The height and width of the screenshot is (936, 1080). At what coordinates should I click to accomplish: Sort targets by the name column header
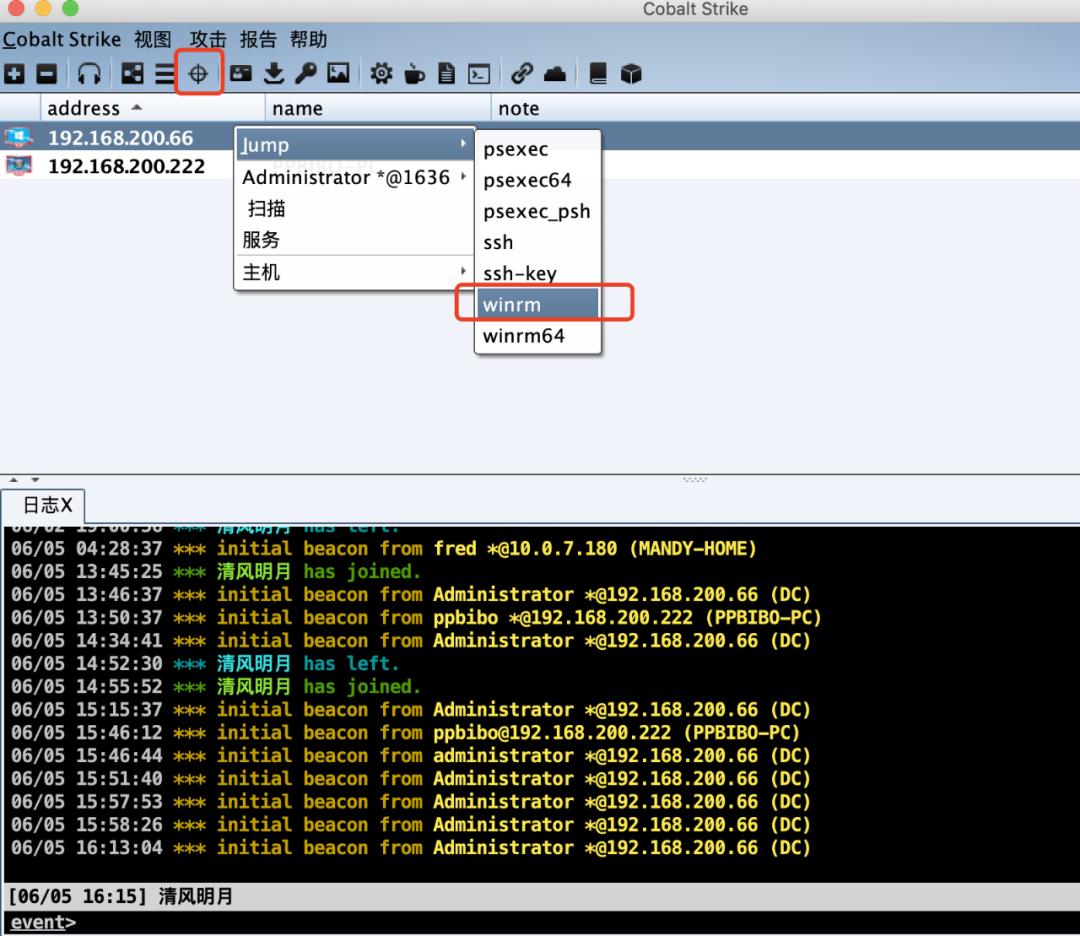378,108
